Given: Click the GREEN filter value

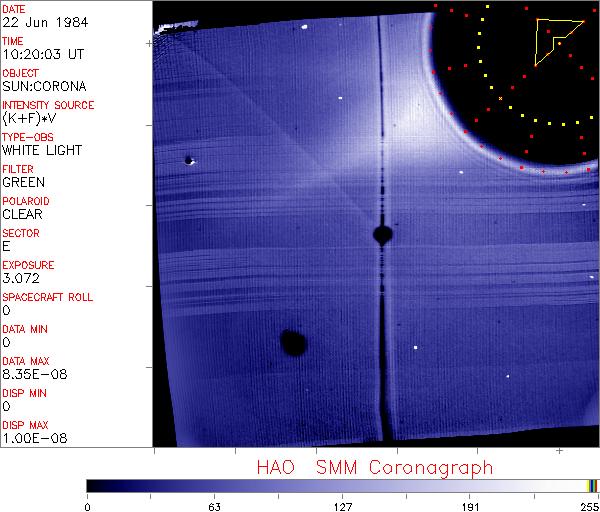Looking at the screenshot, I should [x=23, y=183].
